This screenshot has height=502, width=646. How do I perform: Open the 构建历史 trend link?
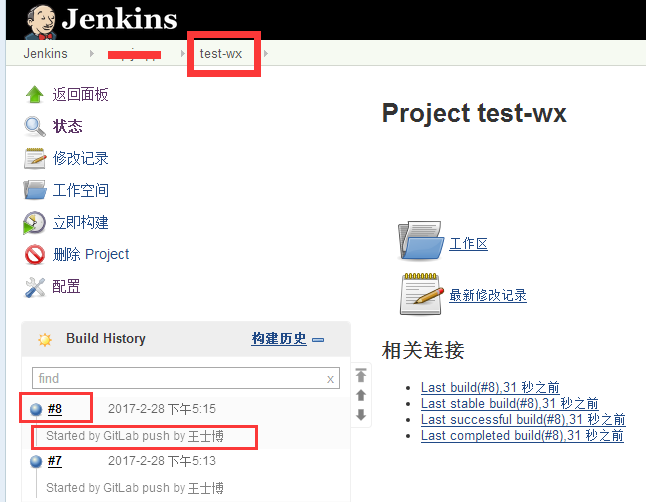[x=279, y=339]
